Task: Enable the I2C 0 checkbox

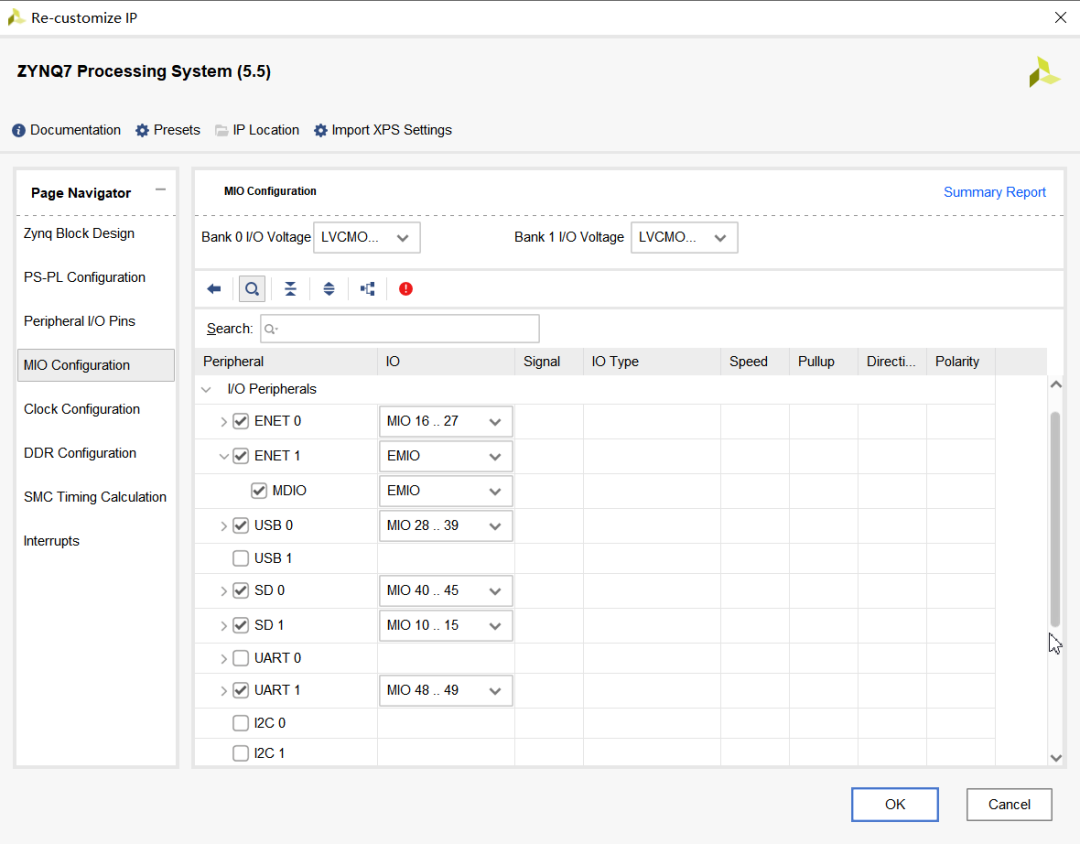Action: click(x=240, y=723)
